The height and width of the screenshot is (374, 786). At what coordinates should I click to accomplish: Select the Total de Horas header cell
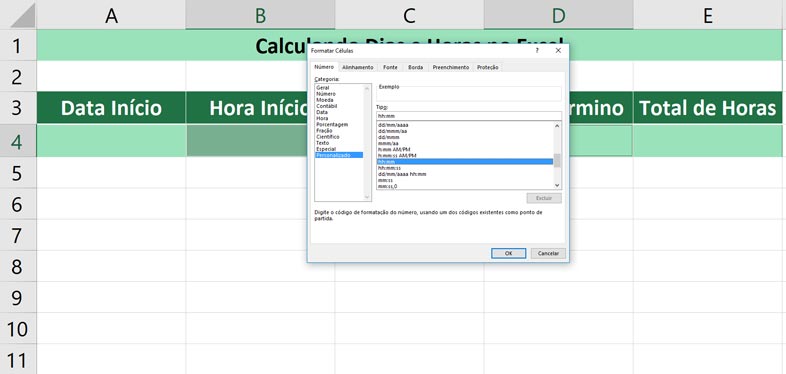click(707, 108)
